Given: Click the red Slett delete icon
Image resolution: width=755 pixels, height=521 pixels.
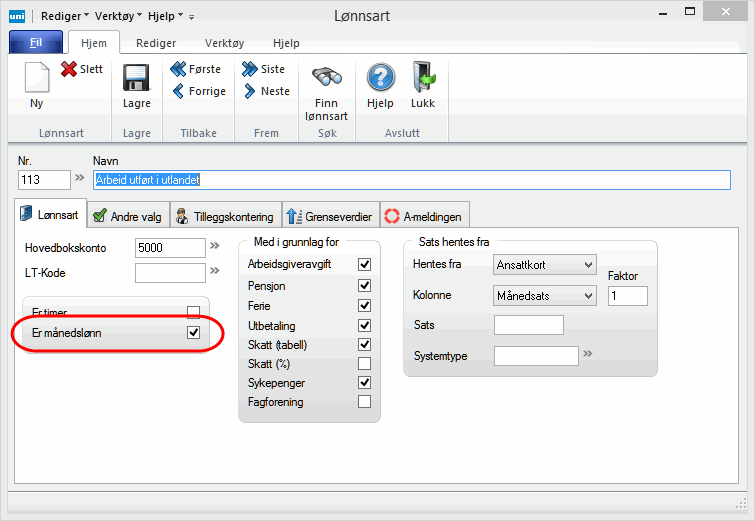Looking at the screenshot, I should pos(69,70).
